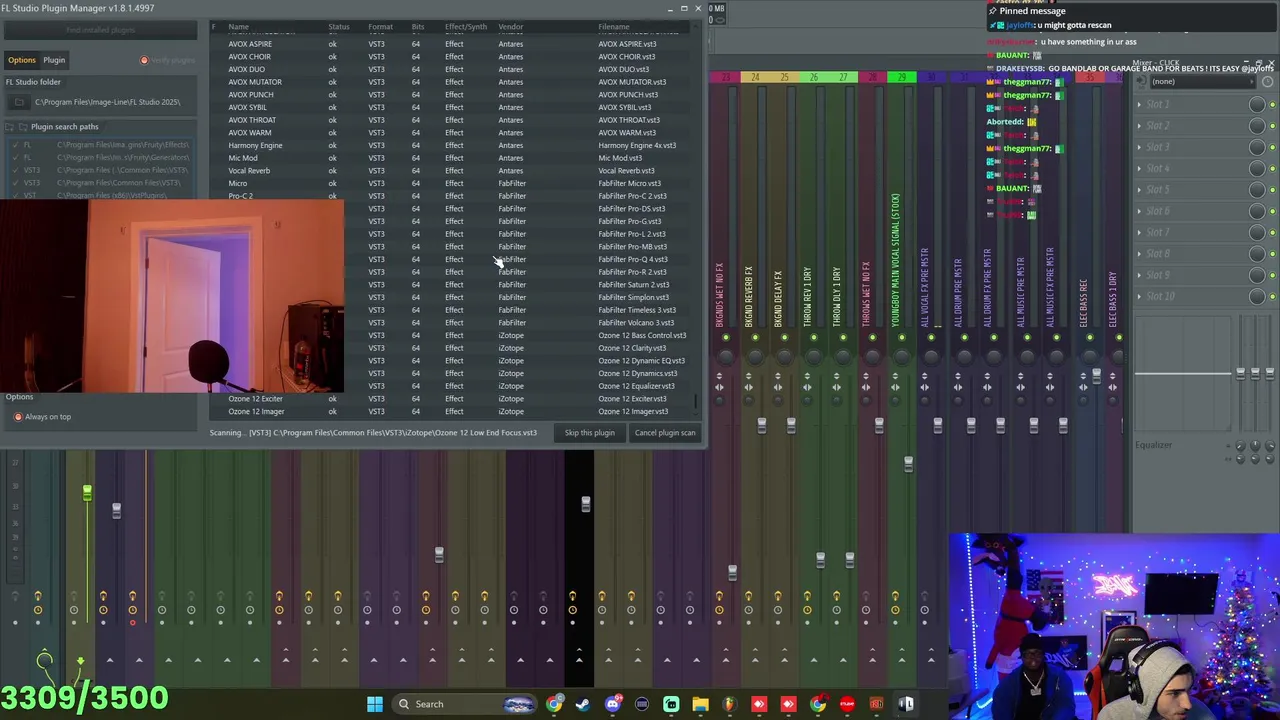Image resolution: width=1280 pixels, height=720 pixels.
Task: Expand mixer effect Slot 6 arrow
Action: click(1139, 211)
